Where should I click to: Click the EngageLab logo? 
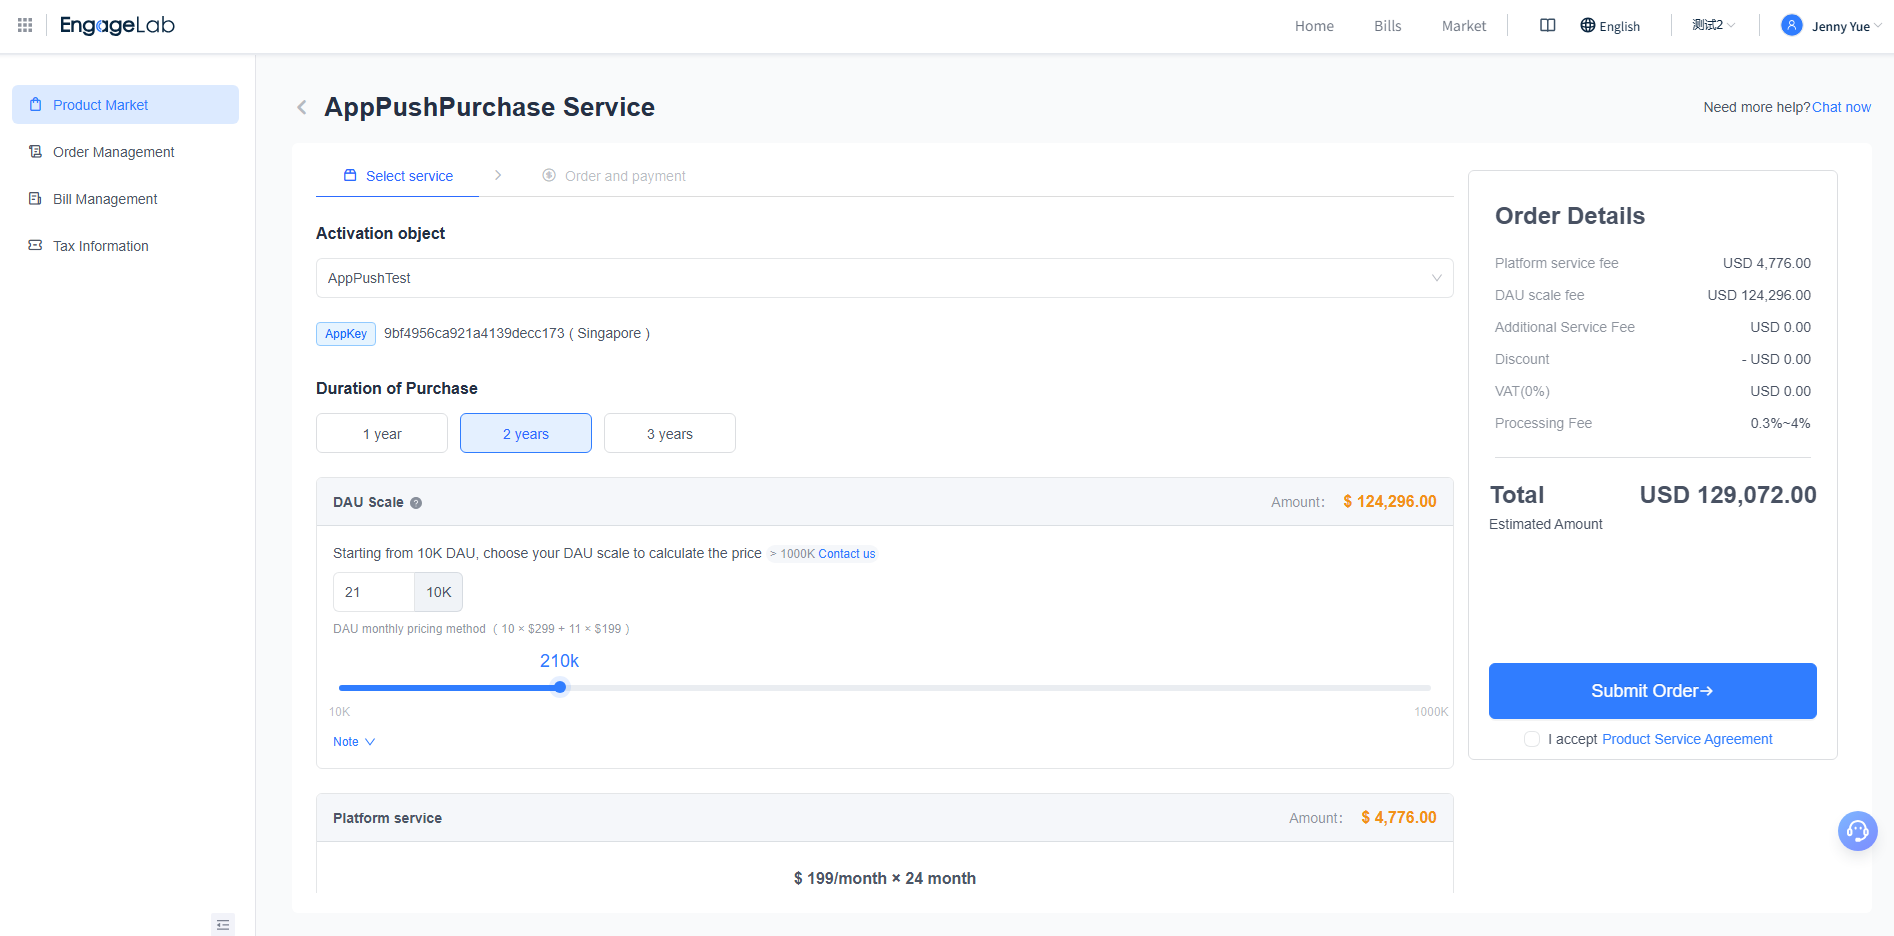pos(117,25)
